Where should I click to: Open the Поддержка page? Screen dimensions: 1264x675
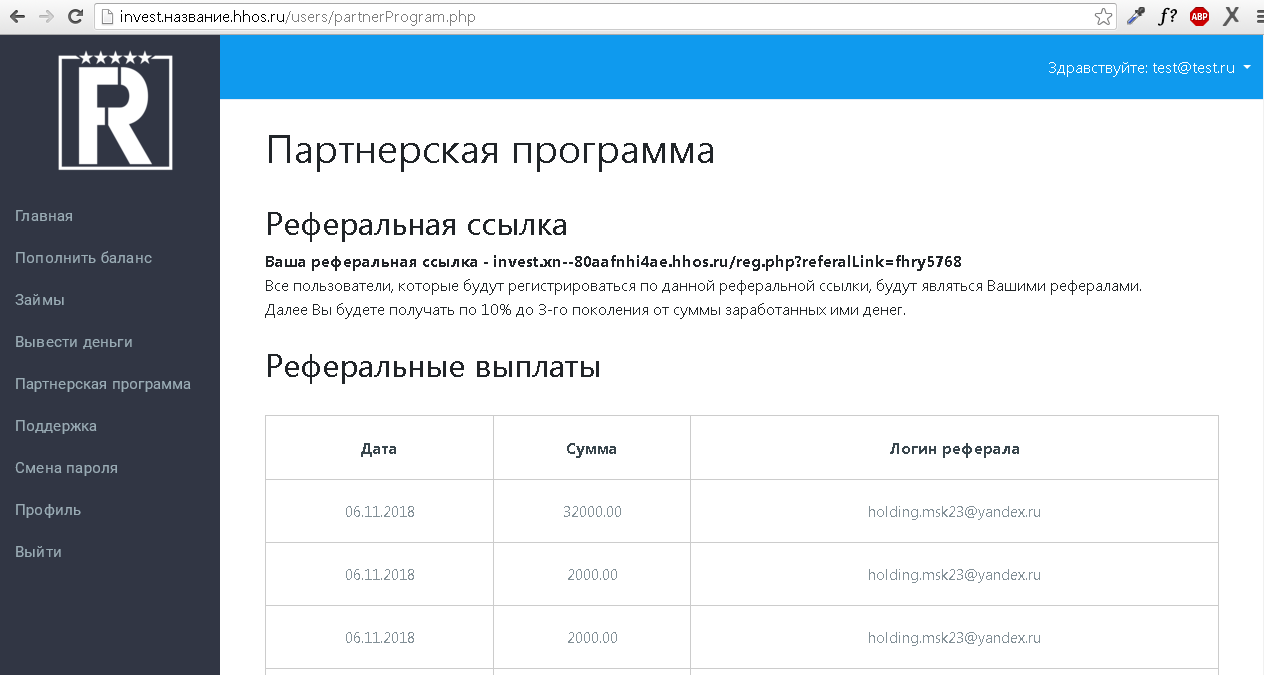coord(56,426)
